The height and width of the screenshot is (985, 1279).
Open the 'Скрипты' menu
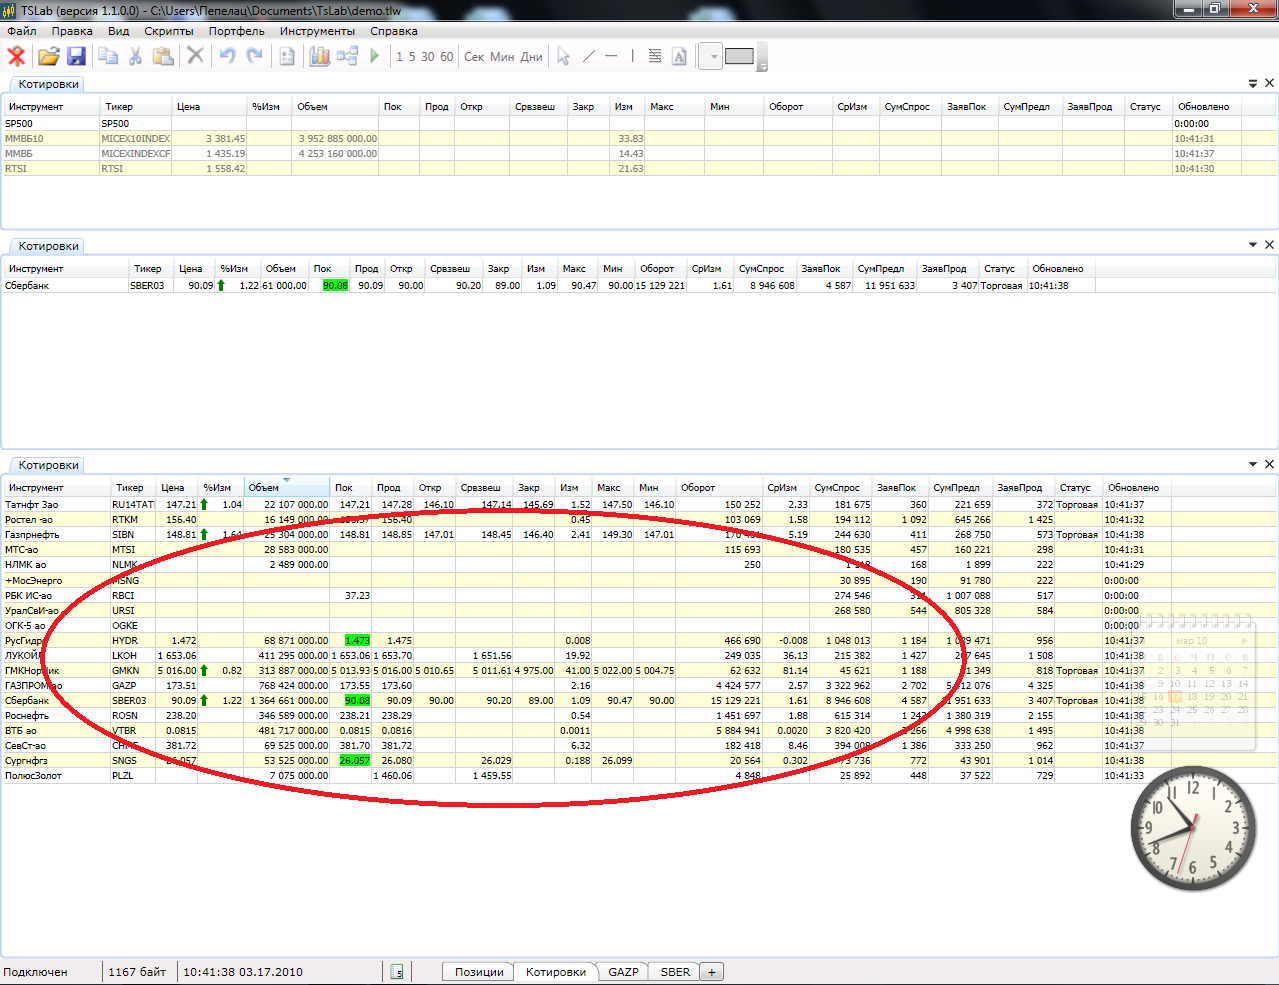(x=169, y=31)
